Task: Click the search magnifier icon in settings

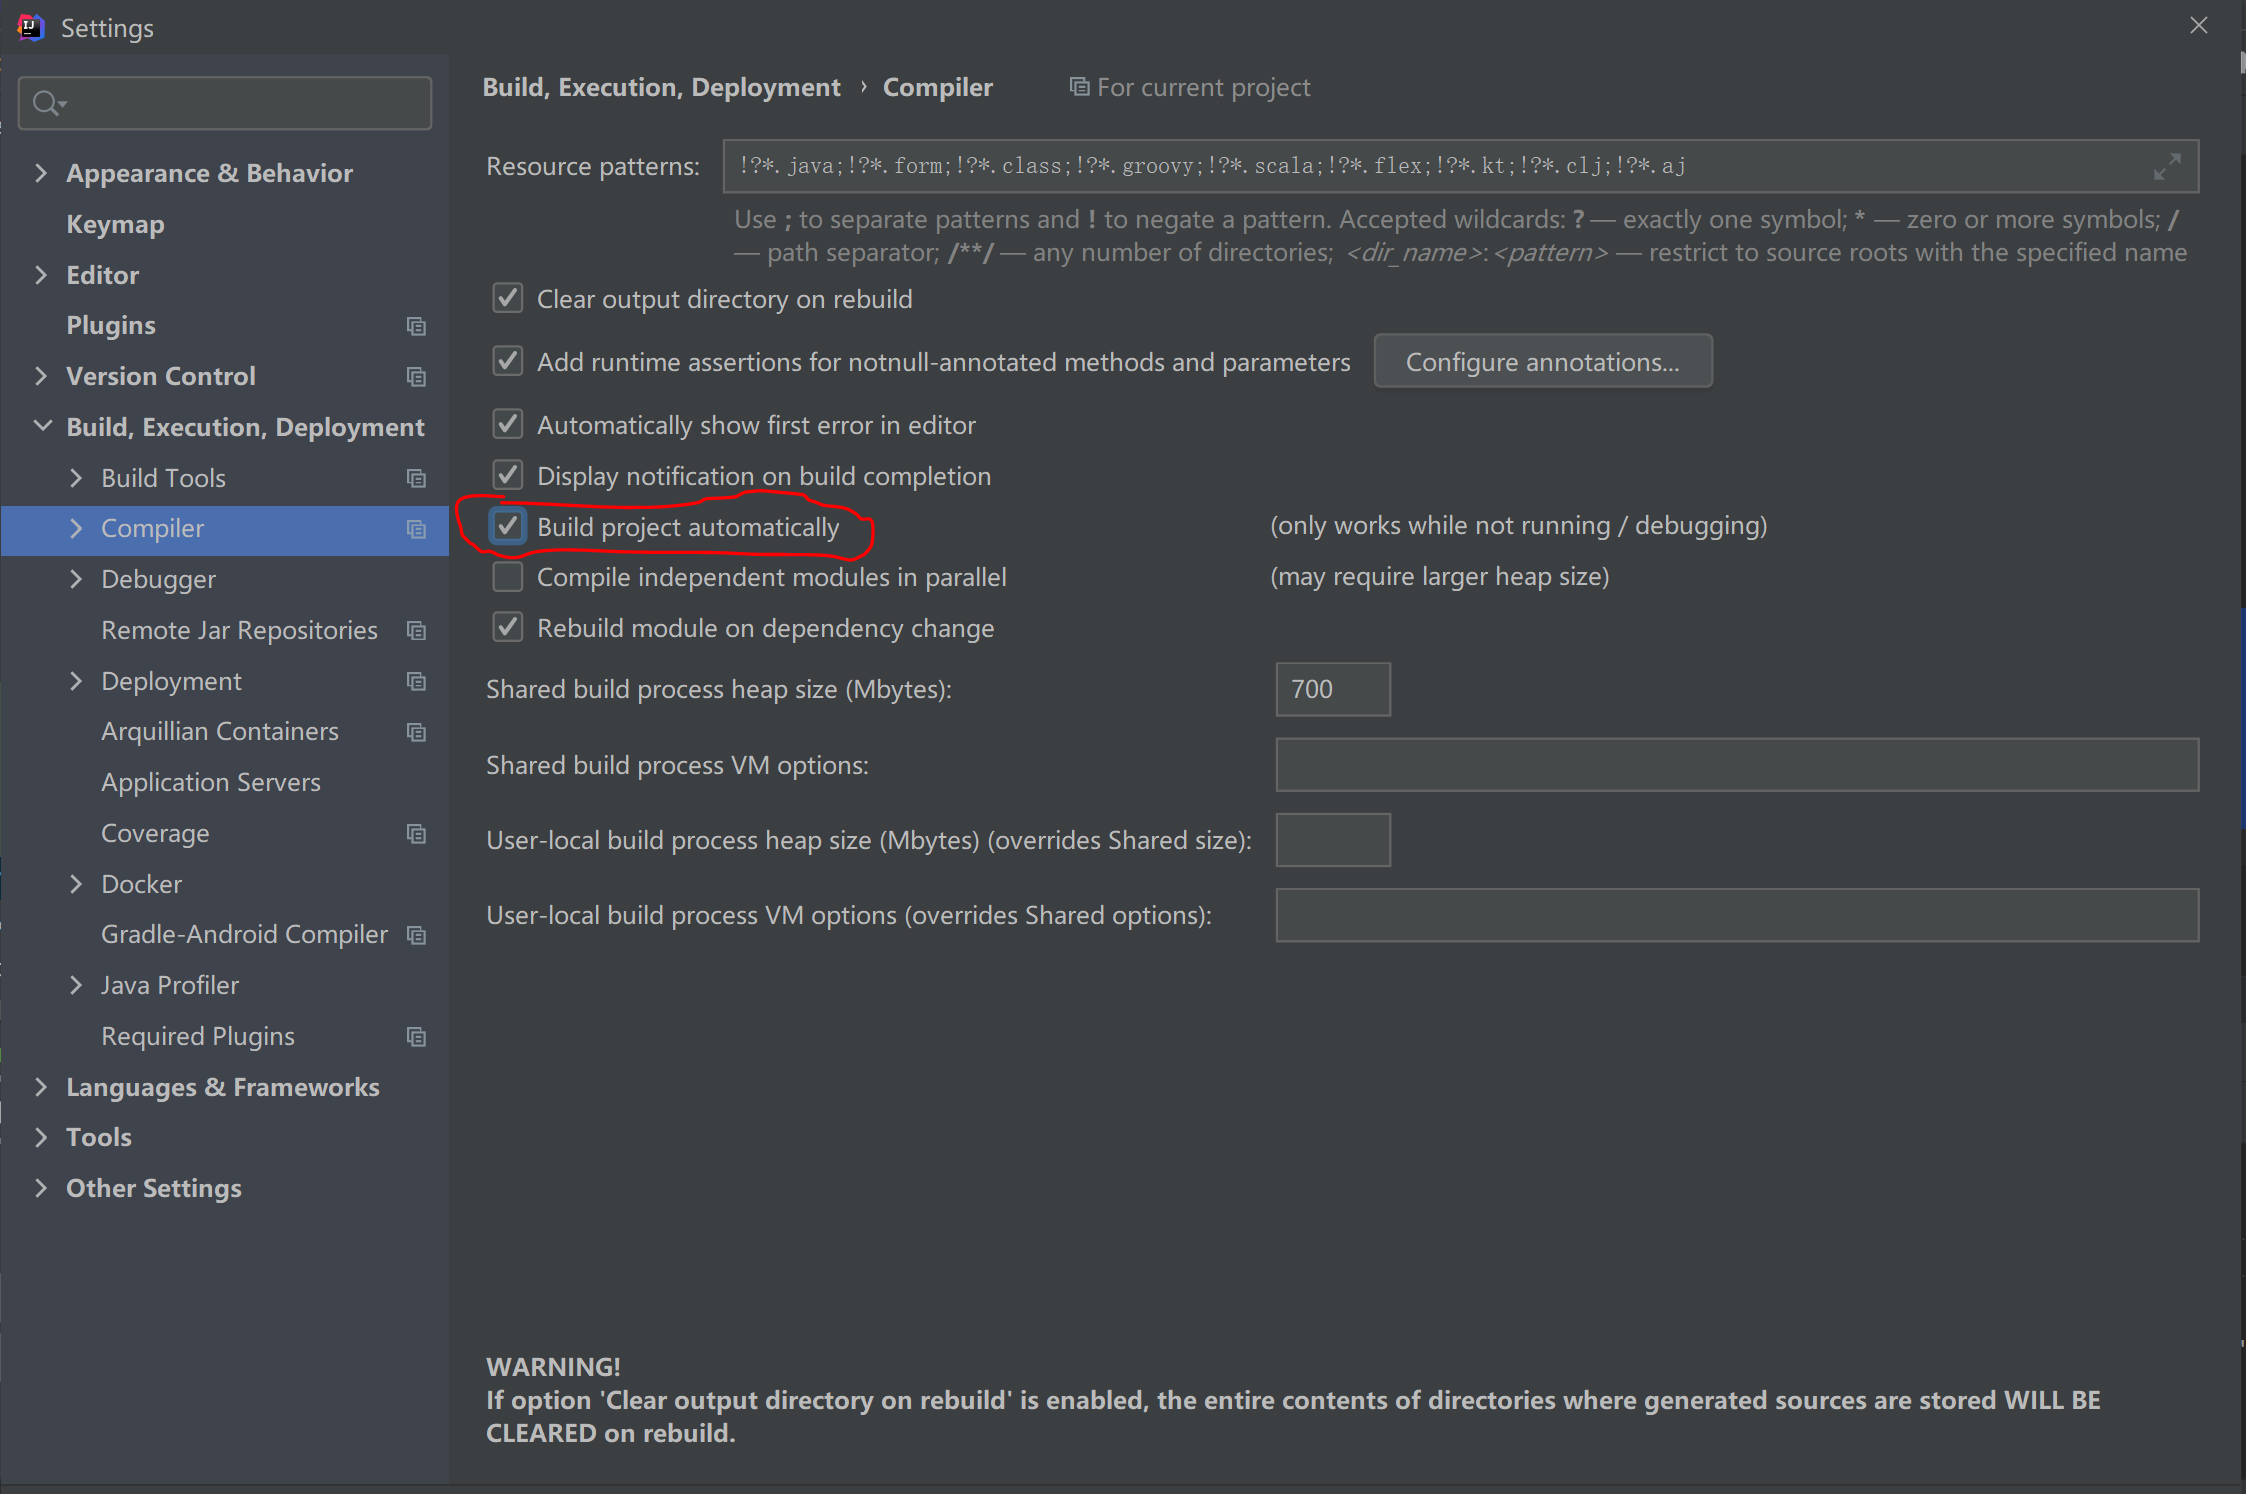Action: tap(46, 103)
